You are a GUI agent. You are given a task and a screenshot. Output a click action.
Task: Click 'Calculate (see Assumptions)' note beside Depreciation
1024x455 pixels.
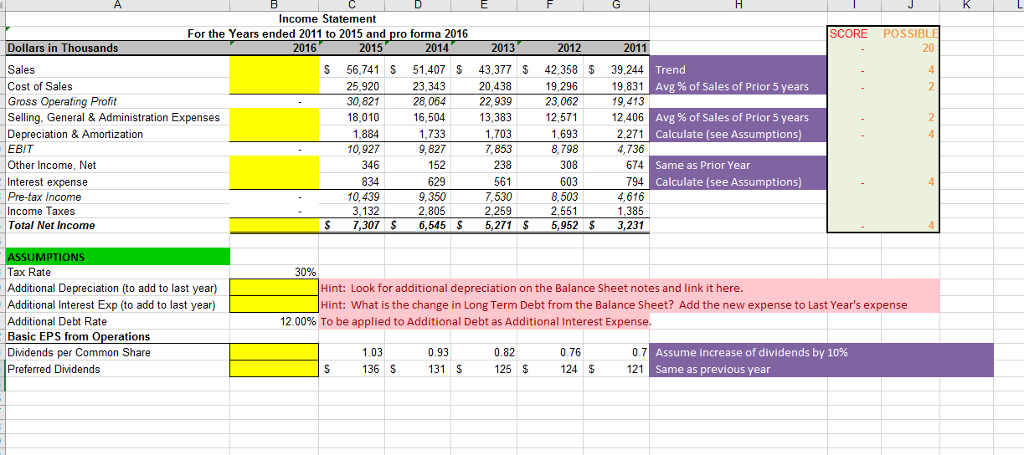click(738, 134)
